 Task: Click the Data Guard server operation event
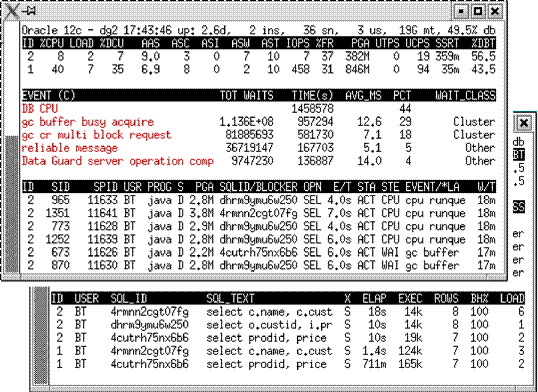pos(118,161)
